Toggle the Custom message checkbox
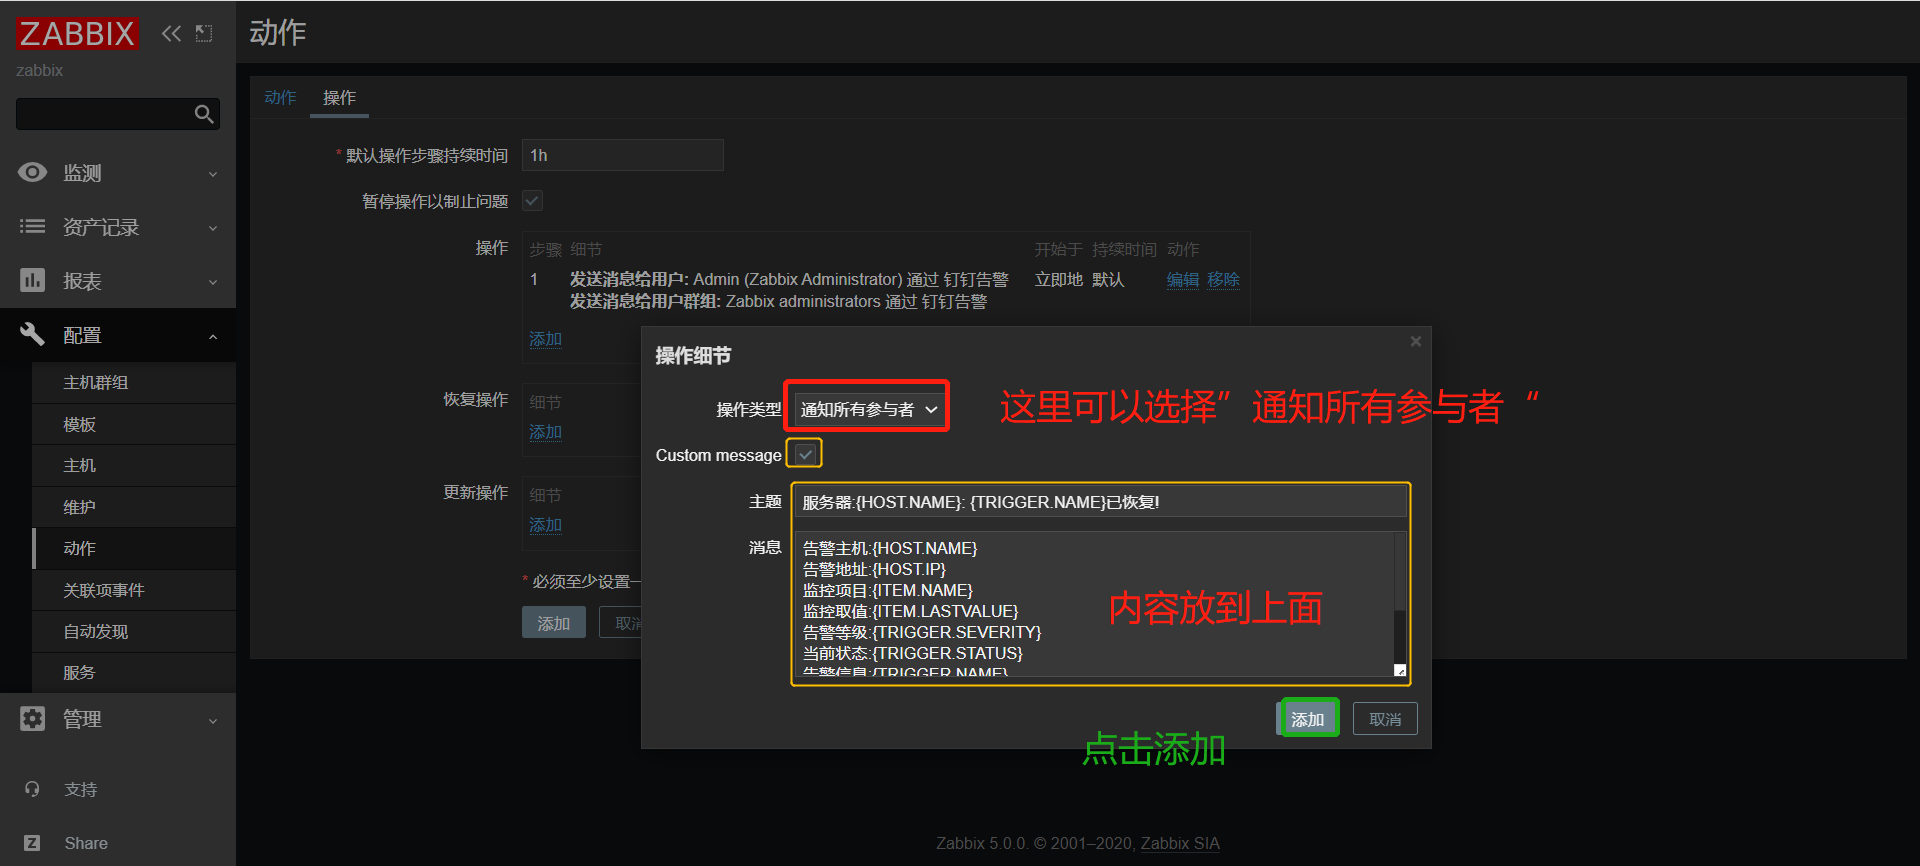Screen dimensions: 1920x866 click(805, 455)
